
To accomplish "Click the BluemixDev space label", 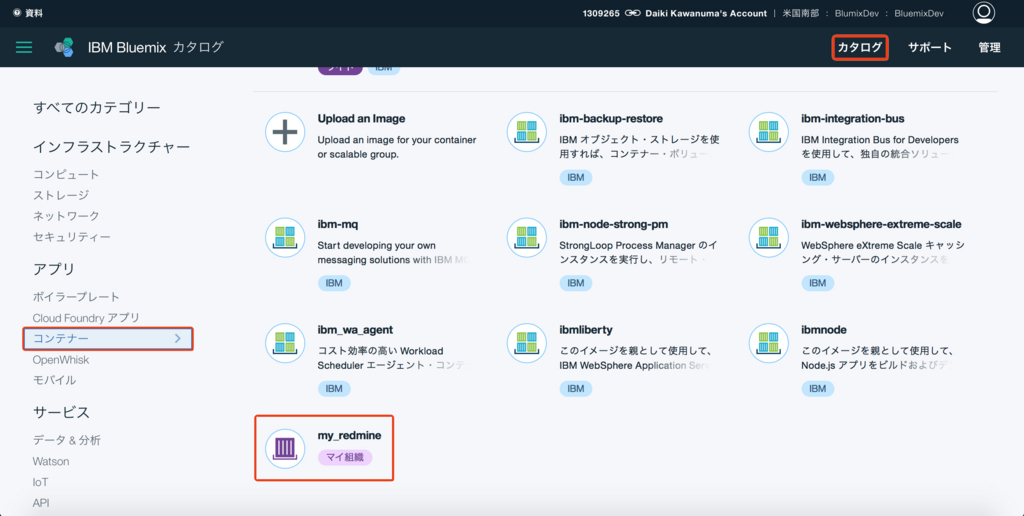I will click(918, 13).
